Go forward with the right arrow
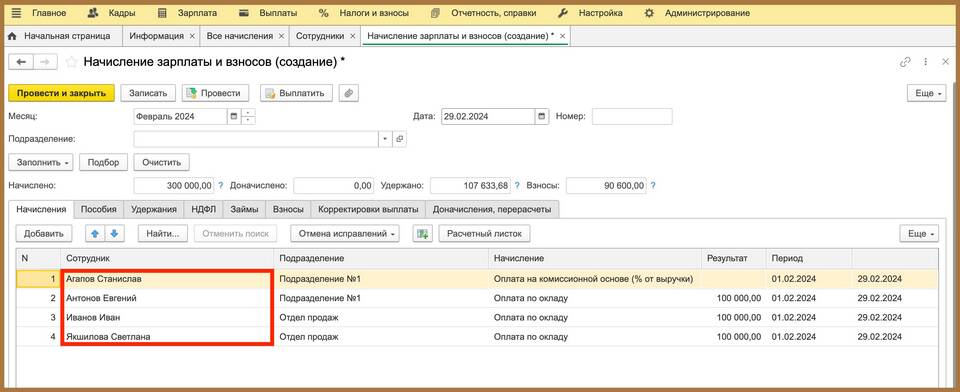Image resolution: width=960 pixels, height=392 pixels. coord(45,61)
